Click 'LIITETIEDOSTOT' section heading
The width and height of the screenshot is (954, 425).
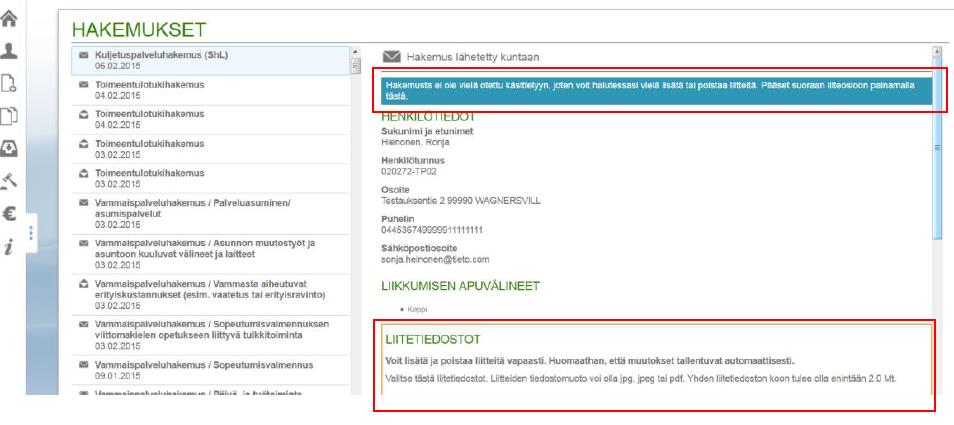[x=433, y=339]
